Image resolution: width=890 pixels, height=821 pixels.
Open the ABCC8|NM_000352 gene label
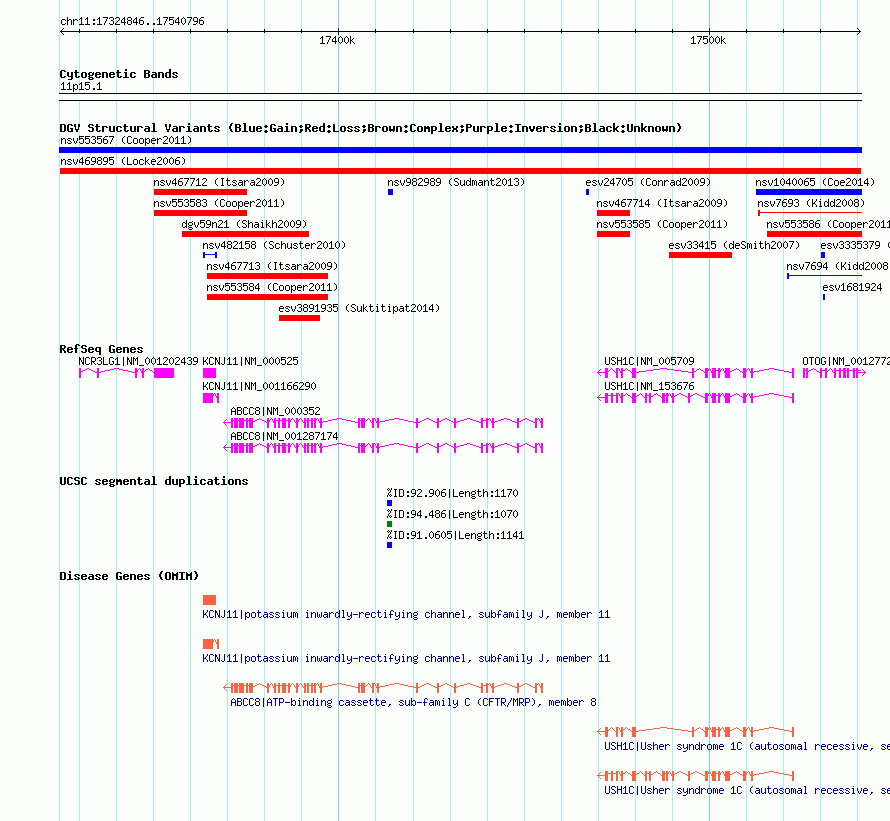point(275,411)
